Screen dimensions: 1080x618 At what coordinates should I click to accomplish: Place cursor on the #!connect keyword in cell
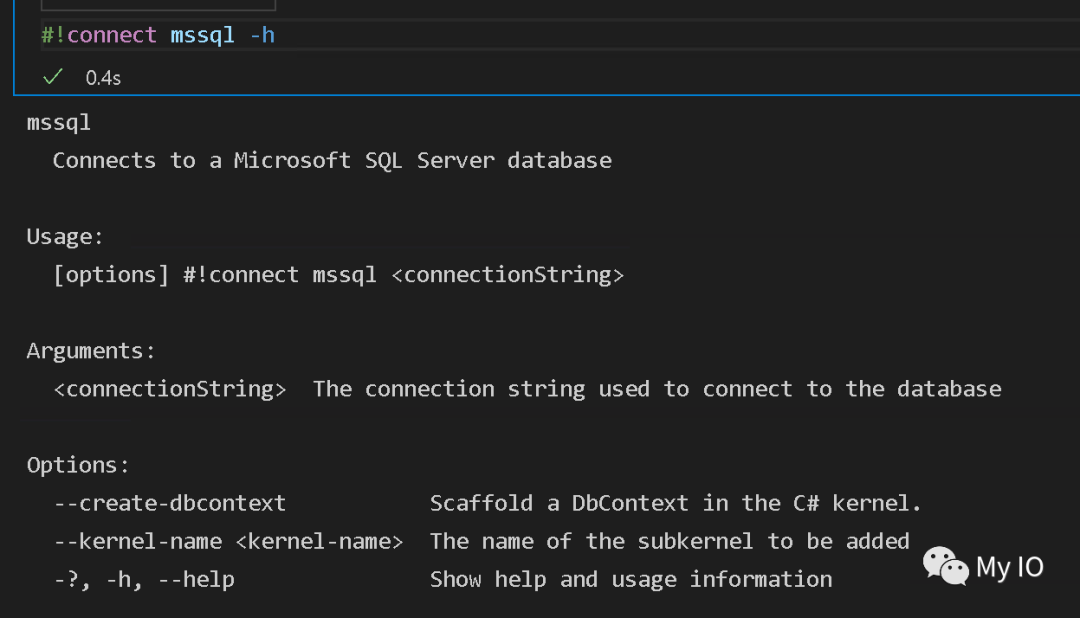coord(99,35)
